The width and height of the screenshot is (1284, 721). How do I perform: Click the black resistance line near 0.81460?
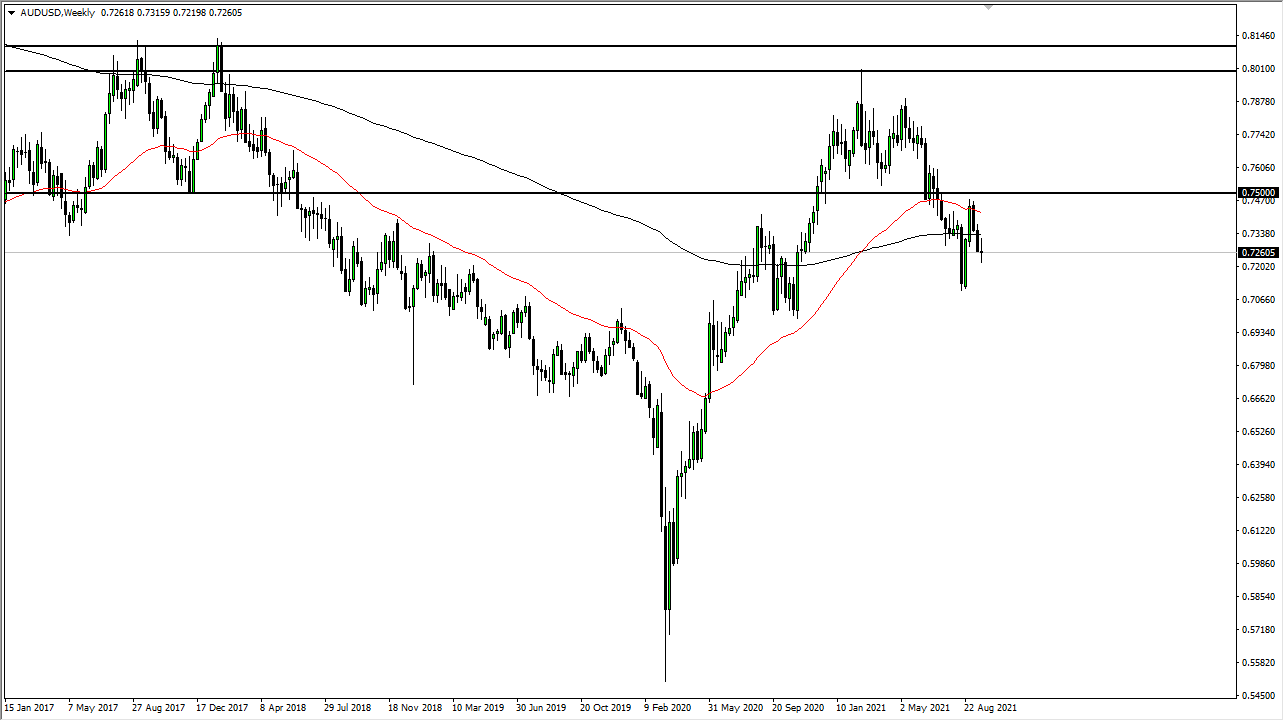pyautogui.click(x=600, y=45)
